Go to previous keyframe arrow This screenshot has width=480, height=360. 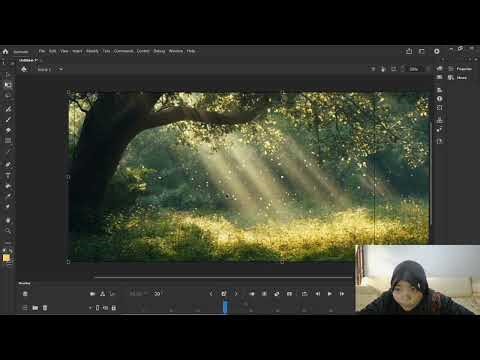click(x=211, y=294)
